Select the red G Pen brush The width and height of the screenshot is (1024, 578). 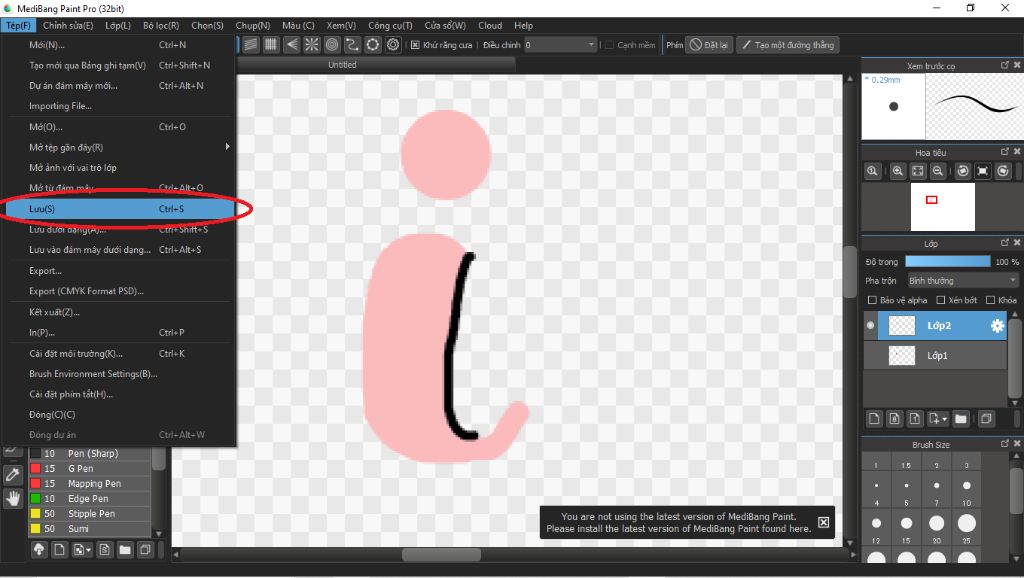point(90,468)
